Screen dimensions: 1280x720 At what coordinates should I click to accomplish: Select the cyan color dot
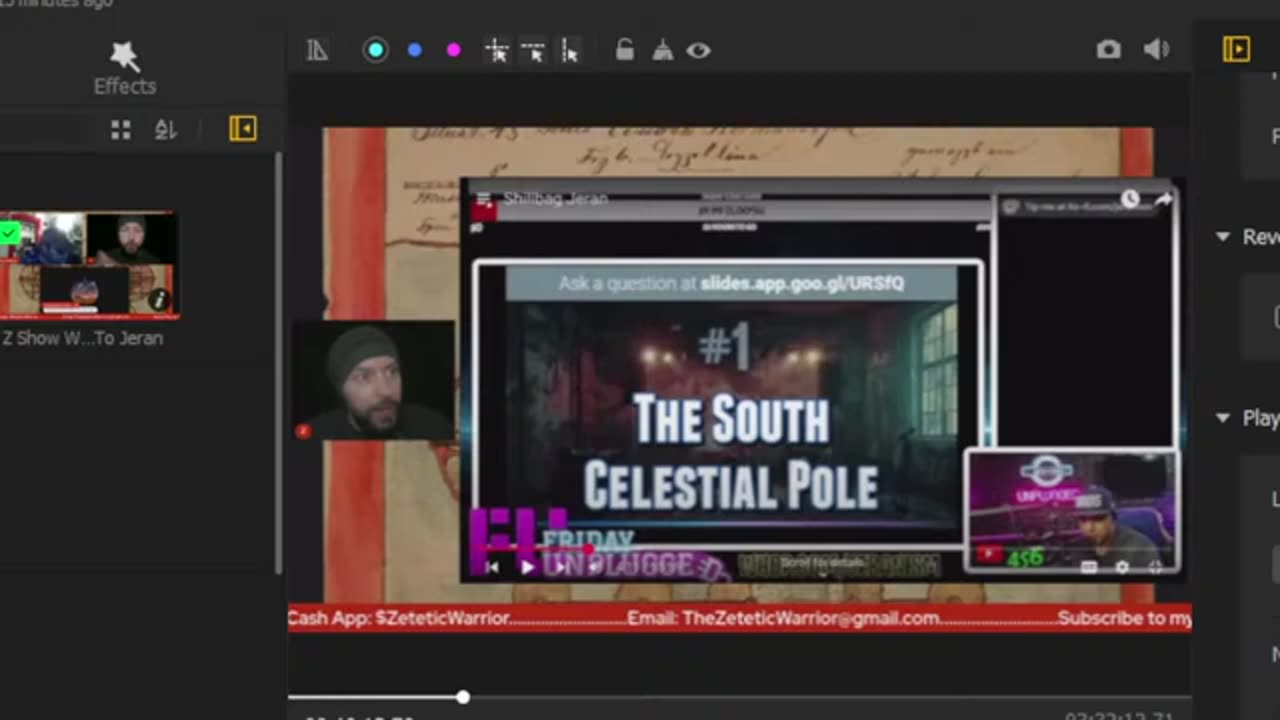tap(375, 50)
